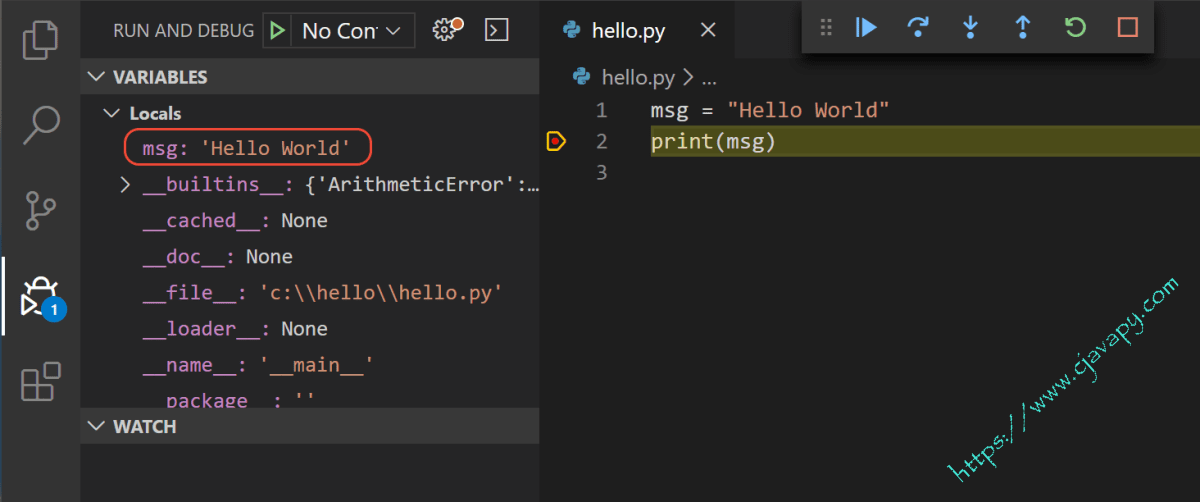Select the __cached__: None variable
Image resolution: width=1200 pixels, height=502 pixels.
point(234,221)
